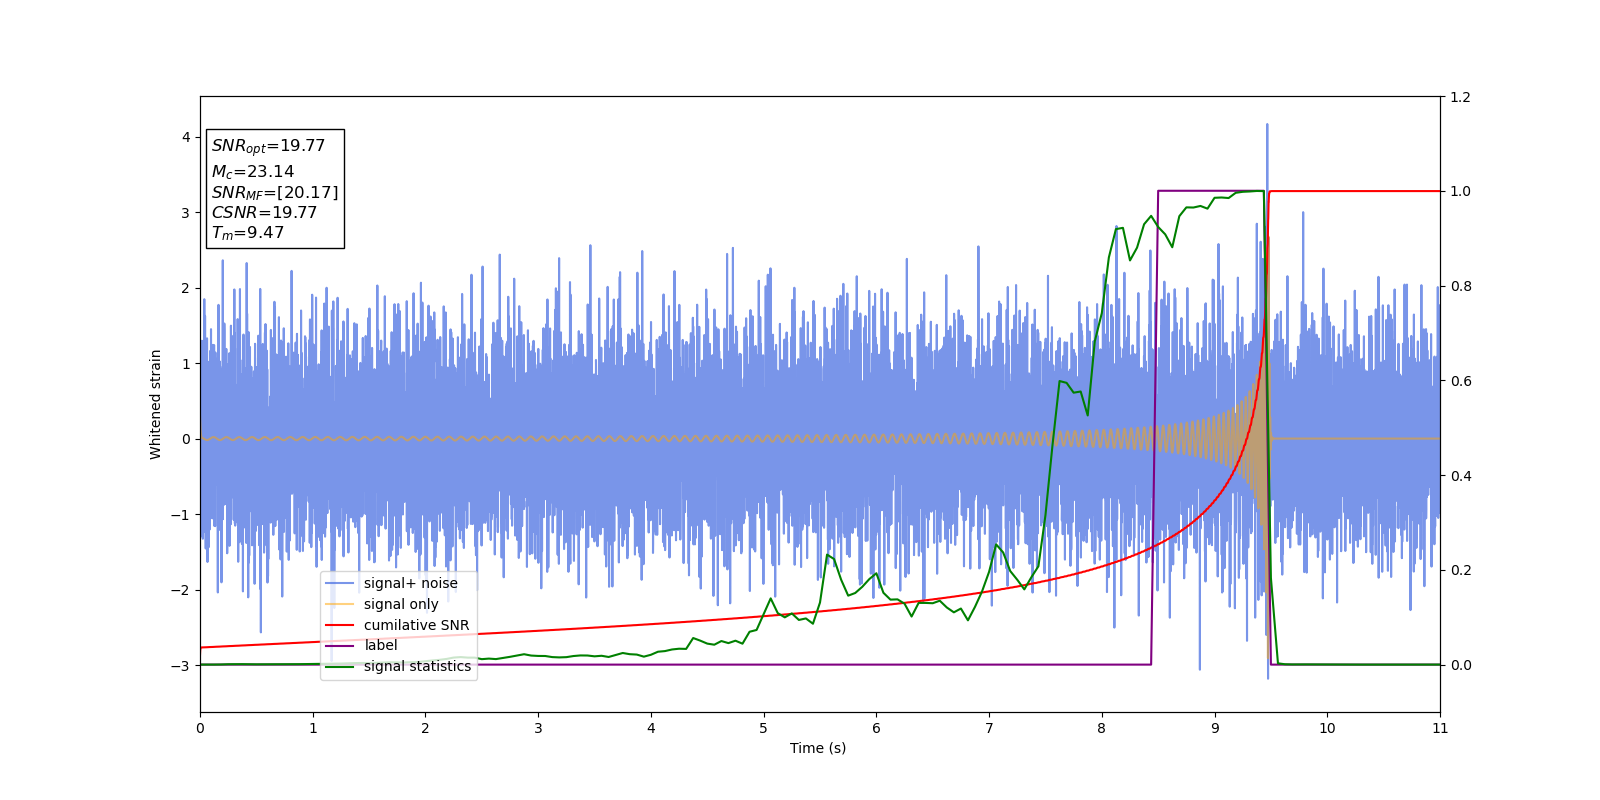1600x800 pixels.
Task: Click the right y-axis tick label 1.2
Action: coord(1461,97)
